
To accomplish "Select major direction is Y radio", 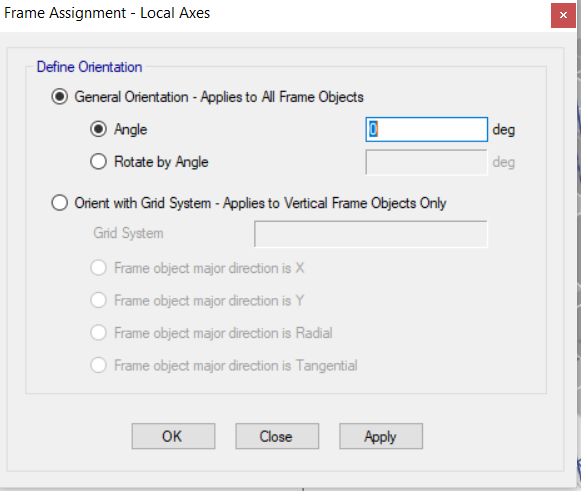I will coord(99,300).
